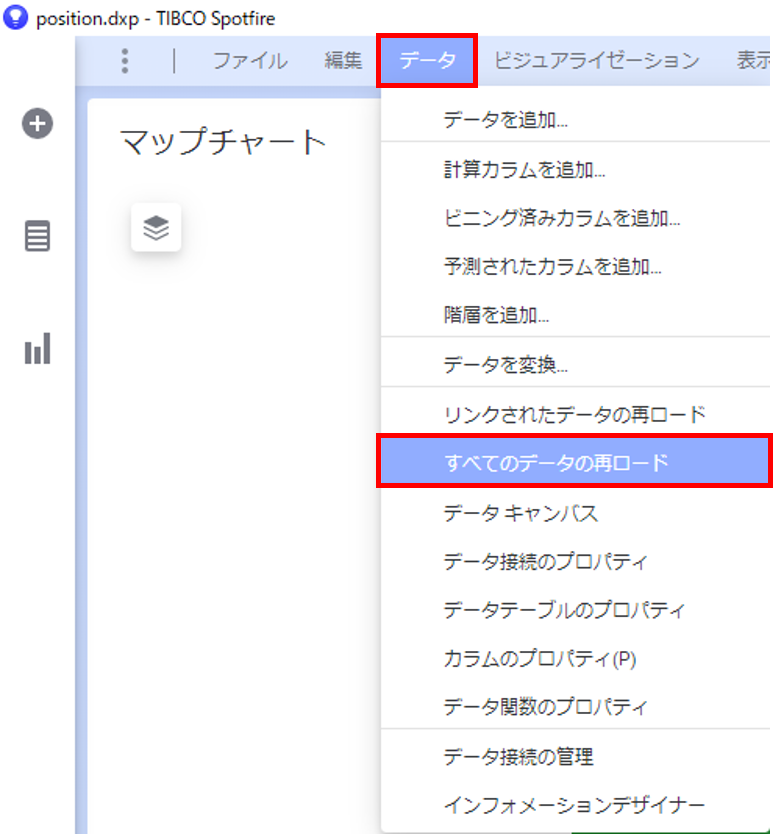Close the highlighted データ menu
Screen dimensions: 773x834
427,60
